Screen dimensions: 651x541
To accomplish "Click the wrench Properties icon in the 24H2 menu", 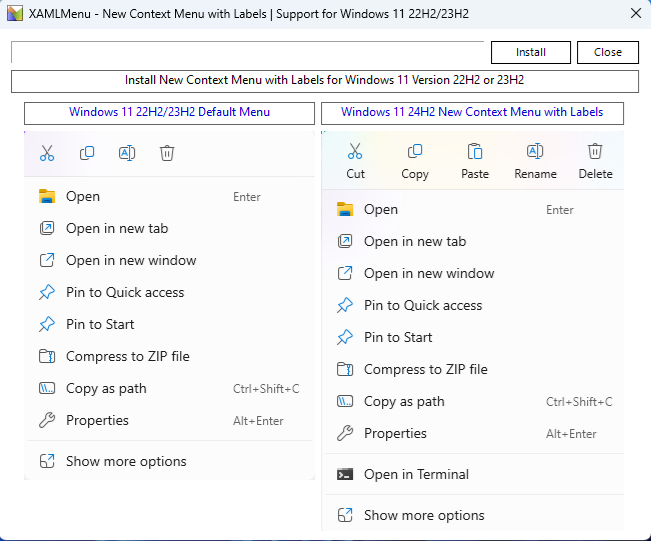I will tap(345, 433).
